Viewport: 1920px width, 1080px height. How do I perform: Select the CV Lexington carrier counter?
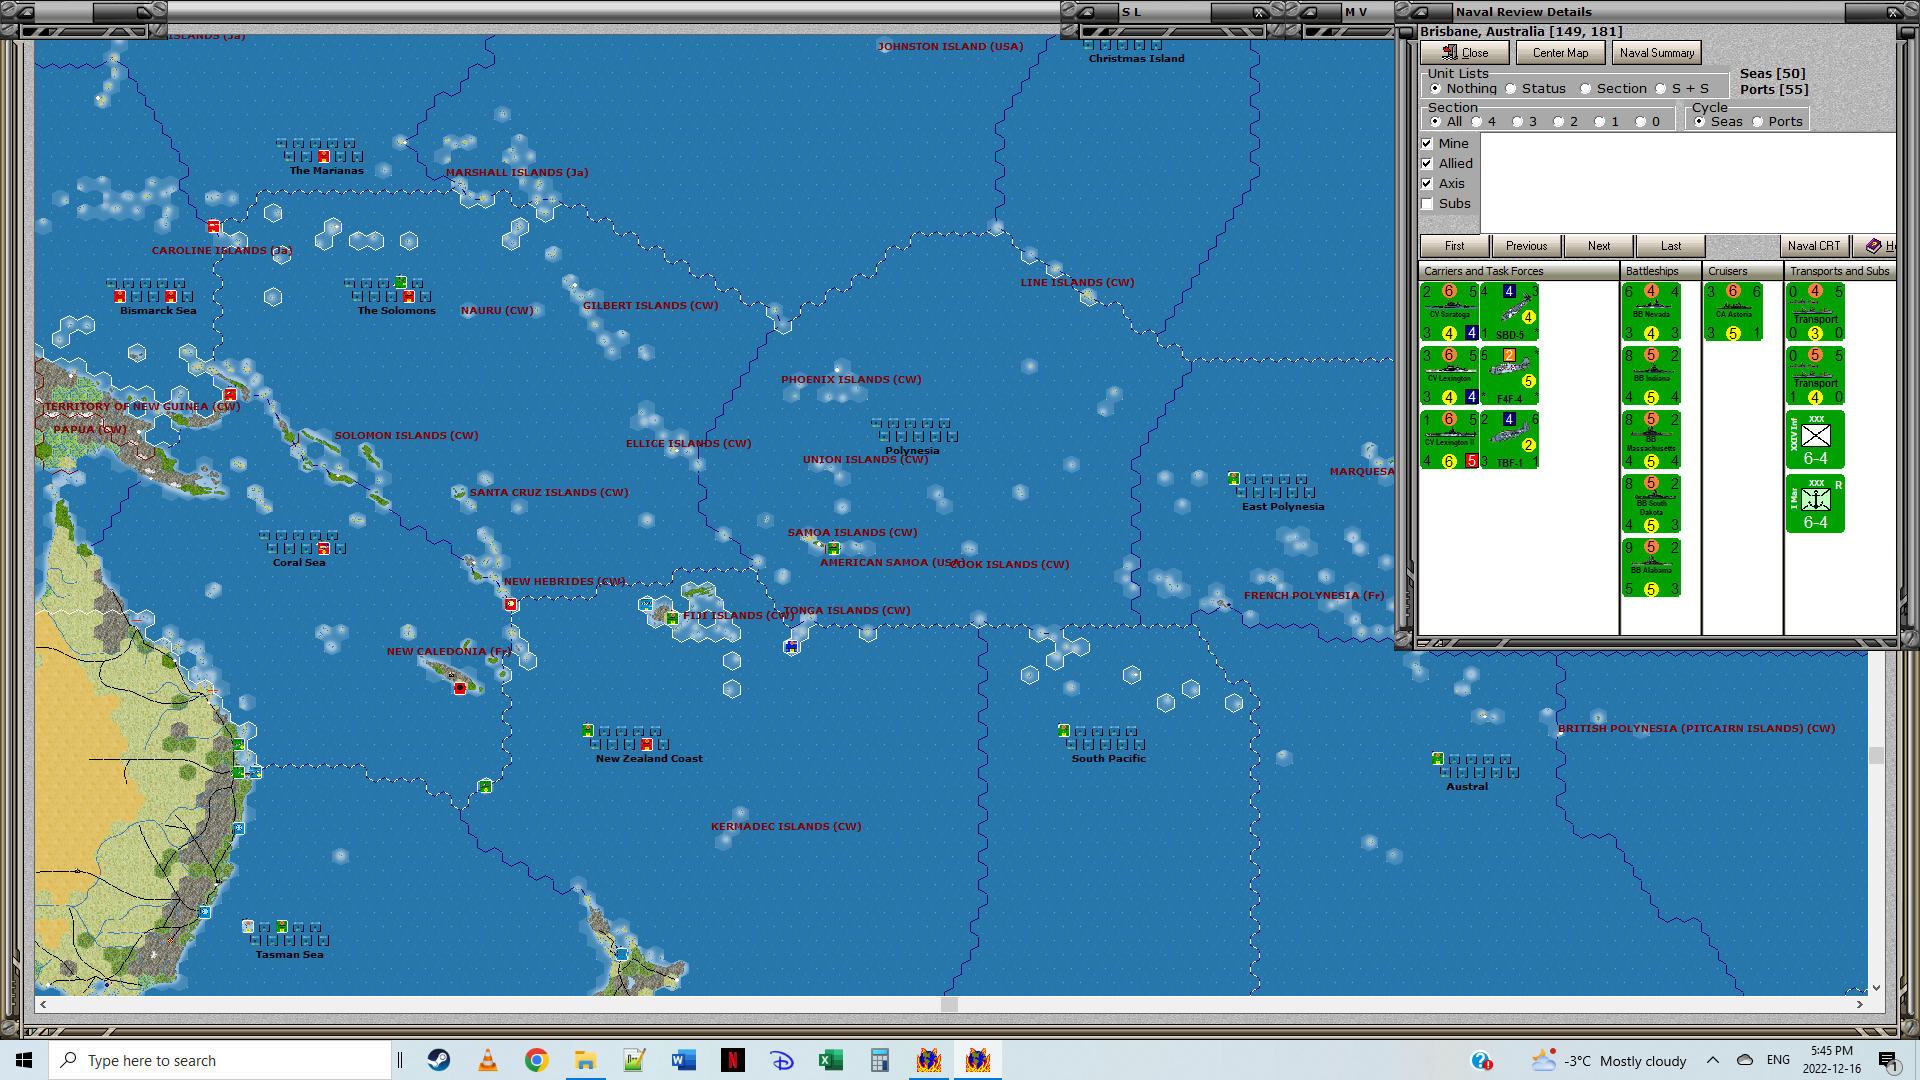1449,376
